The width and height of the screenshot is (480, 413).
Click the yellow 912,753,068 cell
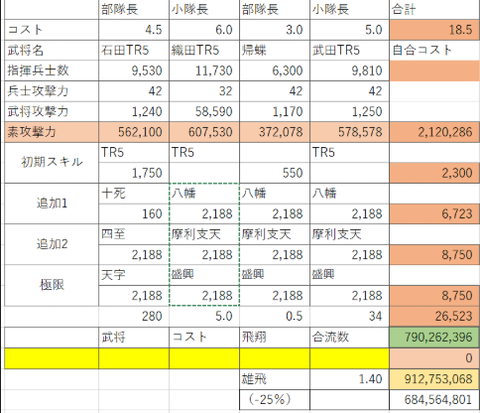435,379
